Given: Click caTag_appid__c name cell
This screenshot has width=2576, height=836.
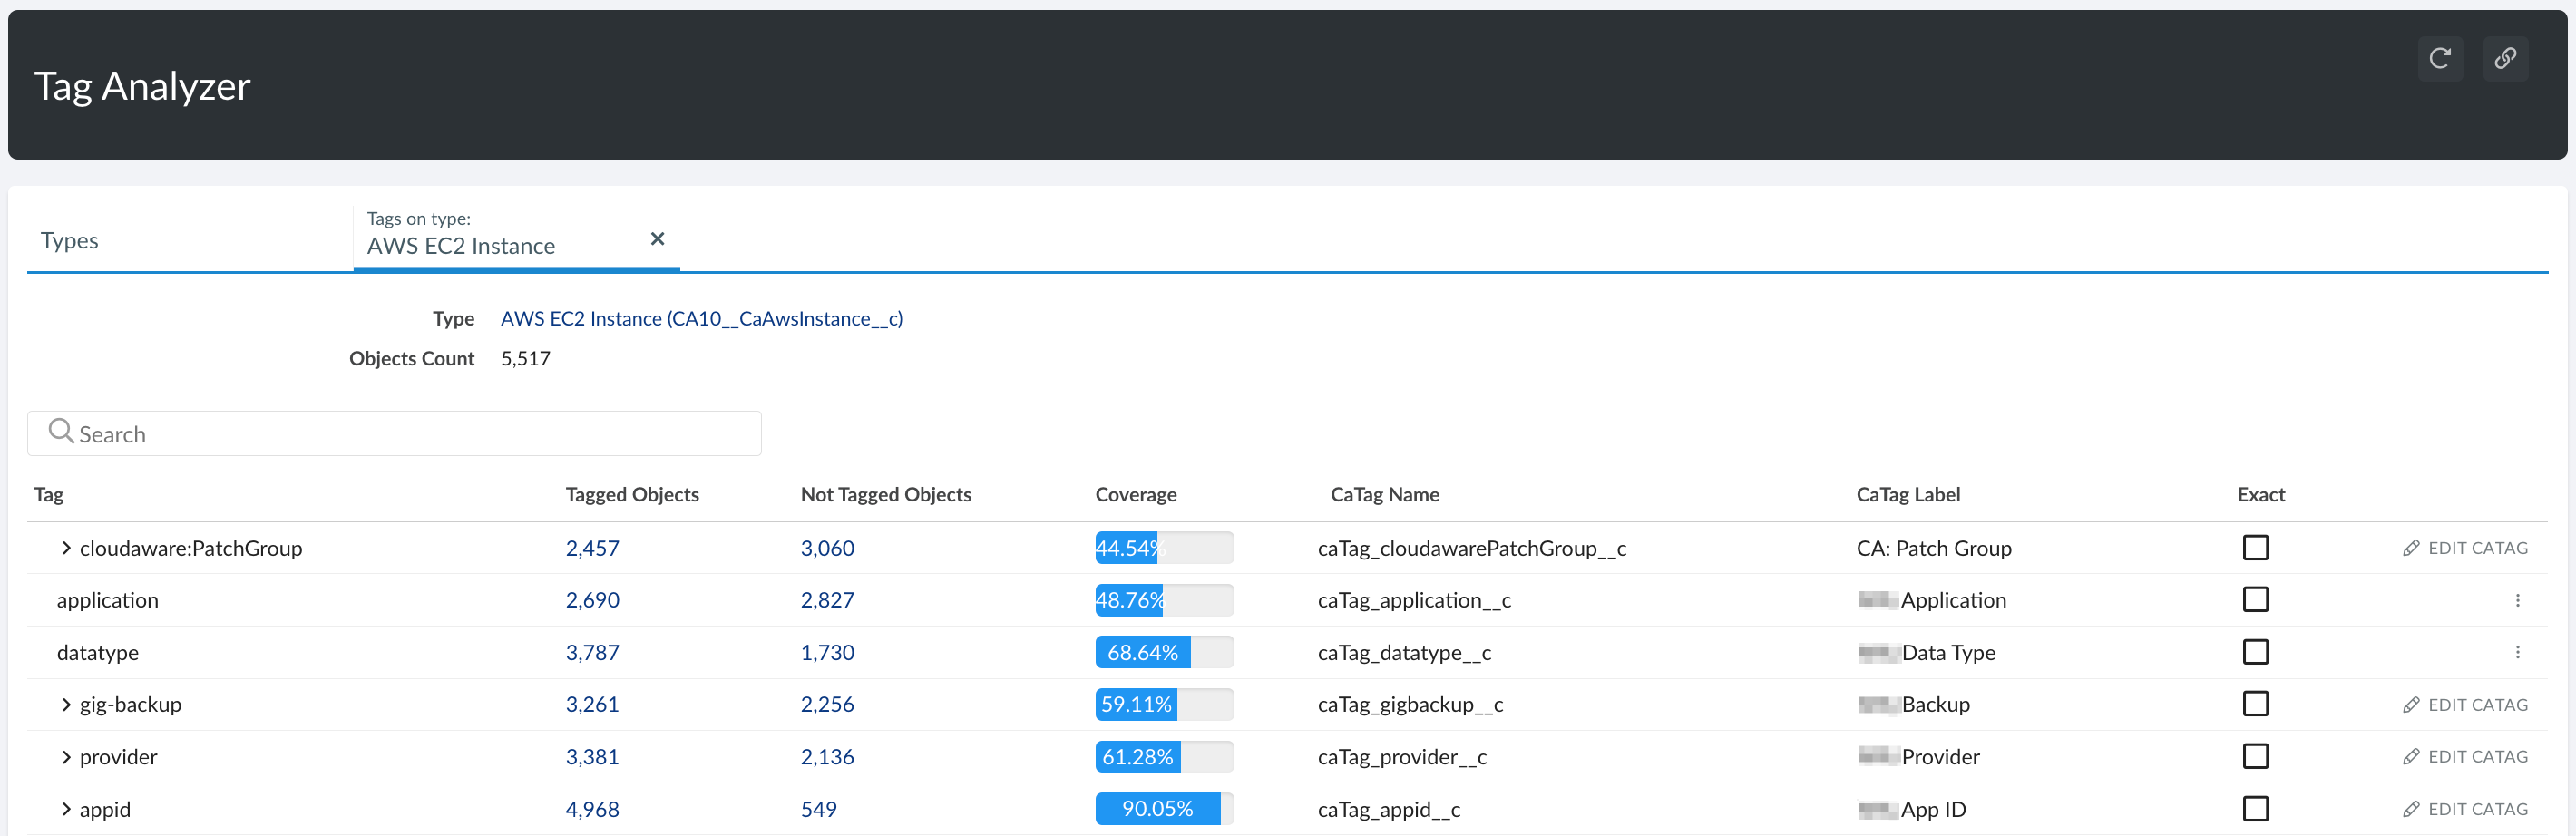Looking at the screenshot, I should (1389, 809).
